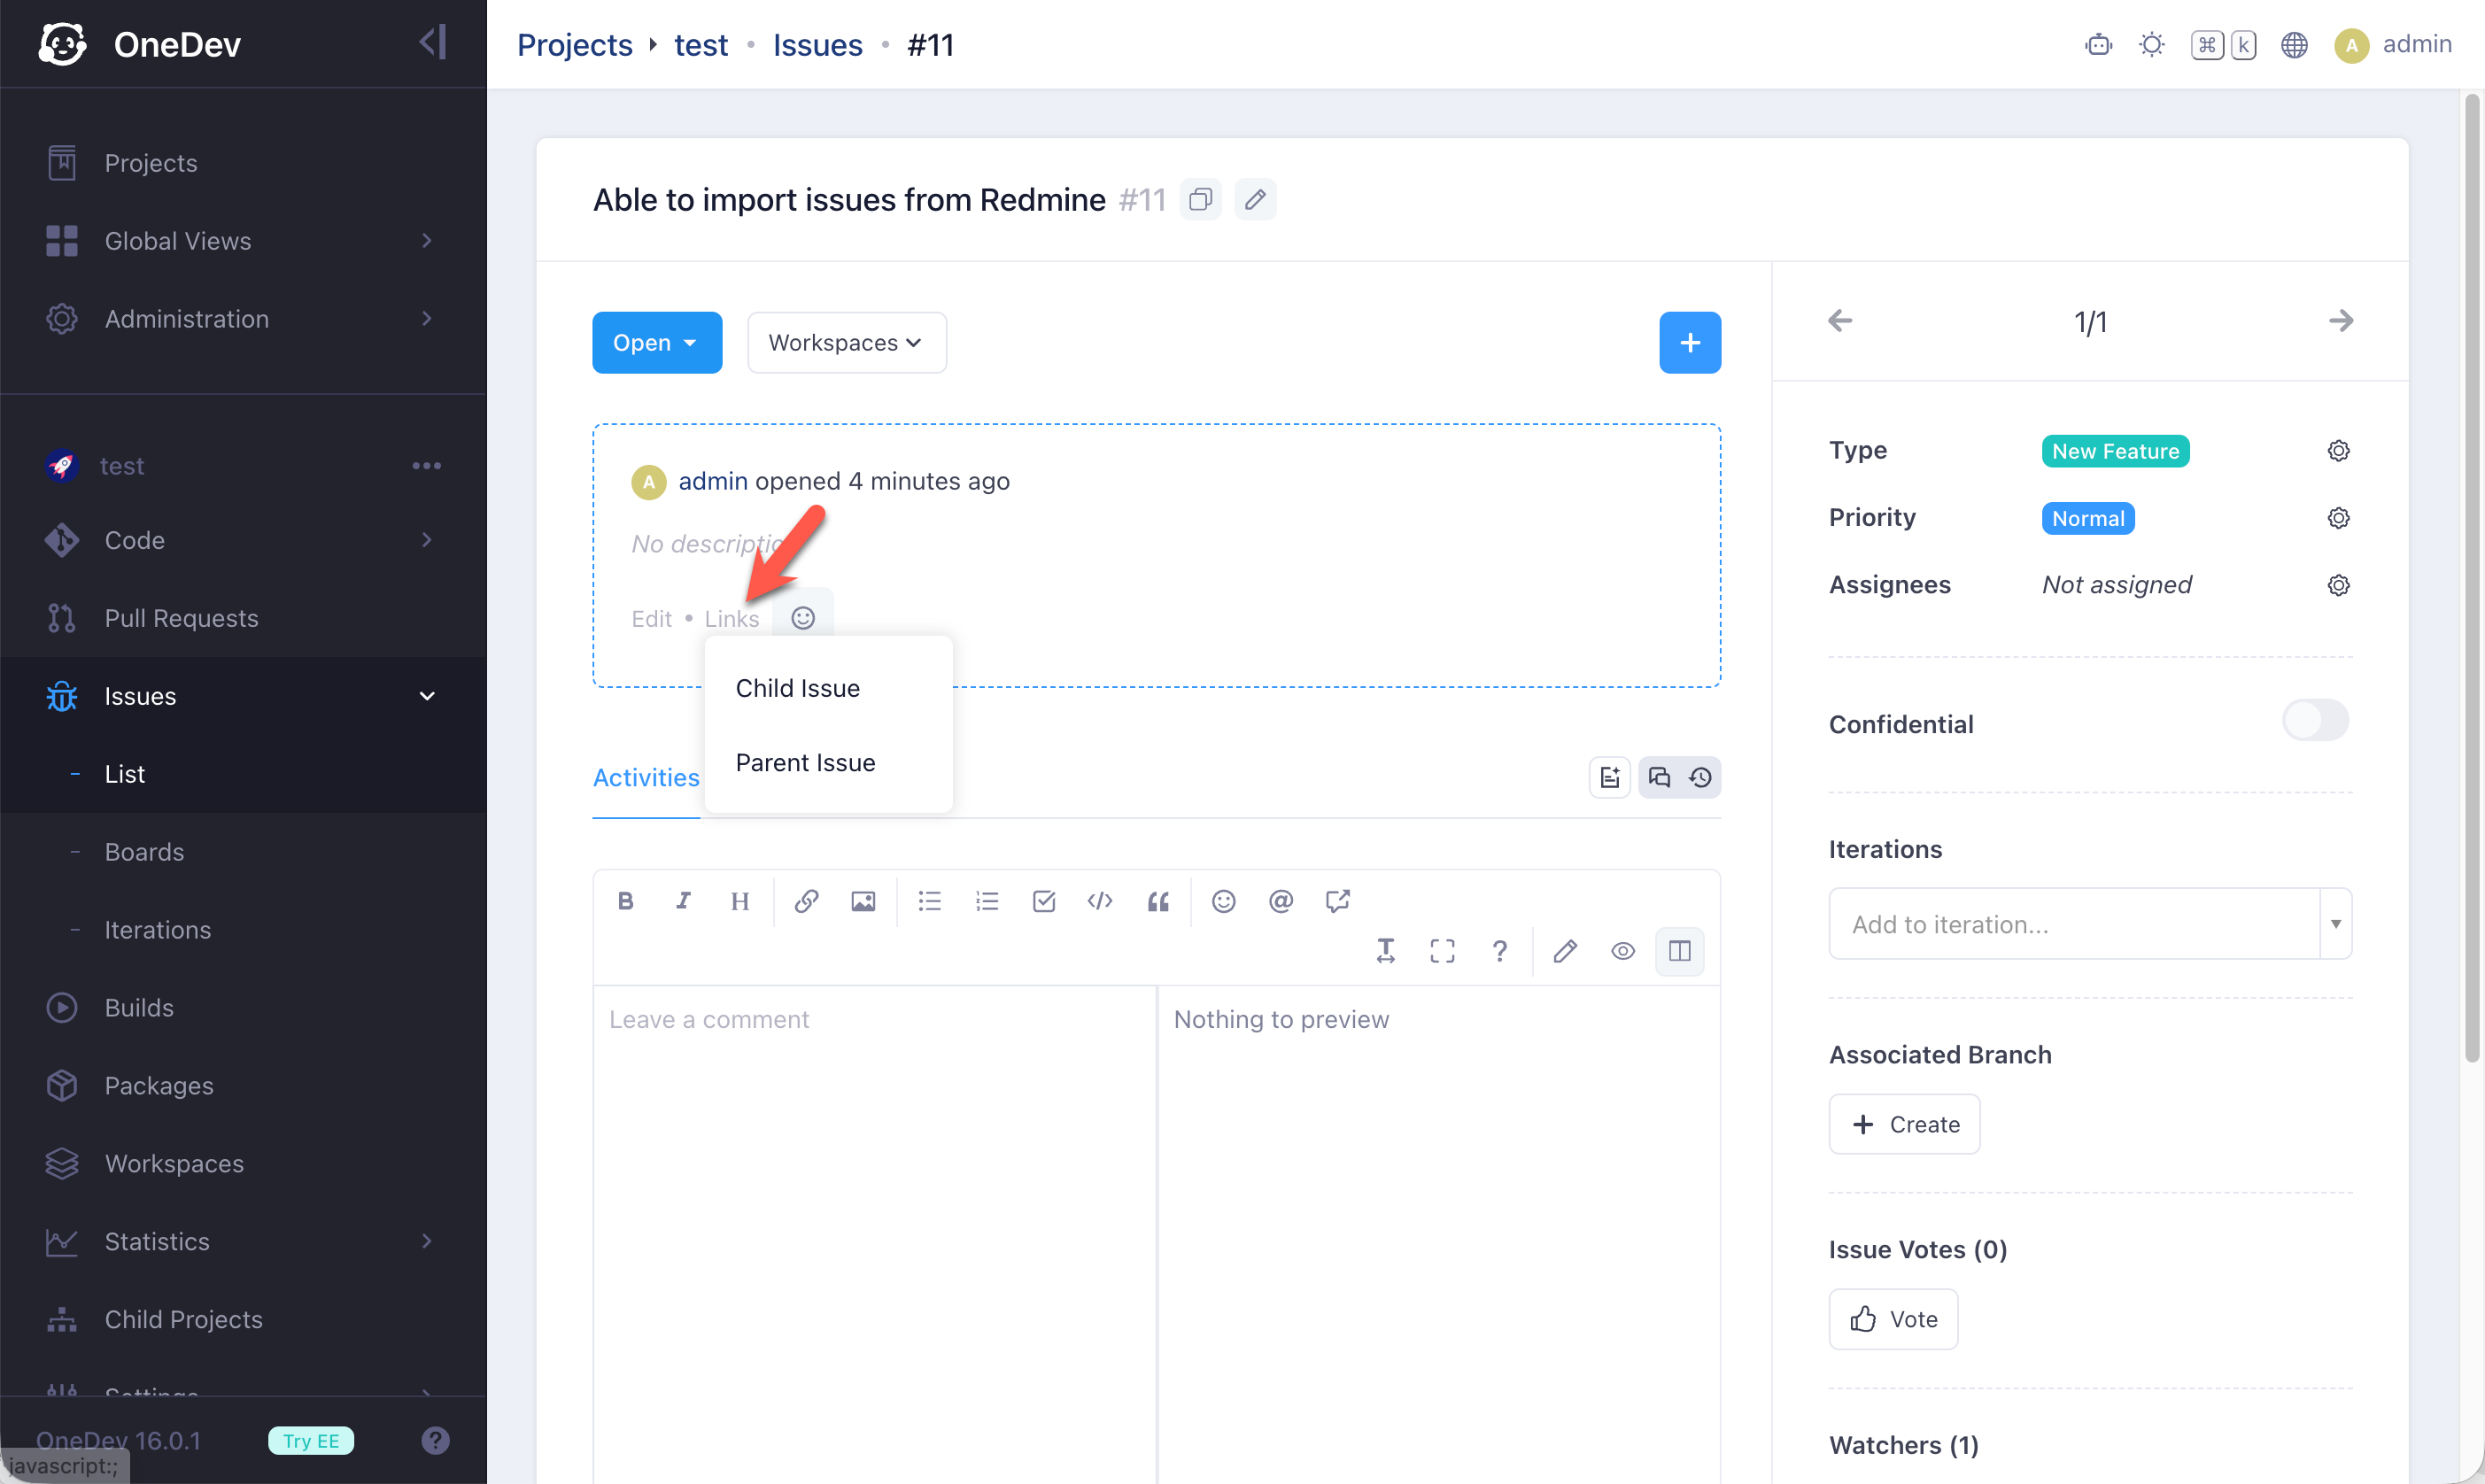The height and width of the screenshot is (1484, 2485).
Task: Insert unordered list in editor
Action: click(x=929, y=901)
